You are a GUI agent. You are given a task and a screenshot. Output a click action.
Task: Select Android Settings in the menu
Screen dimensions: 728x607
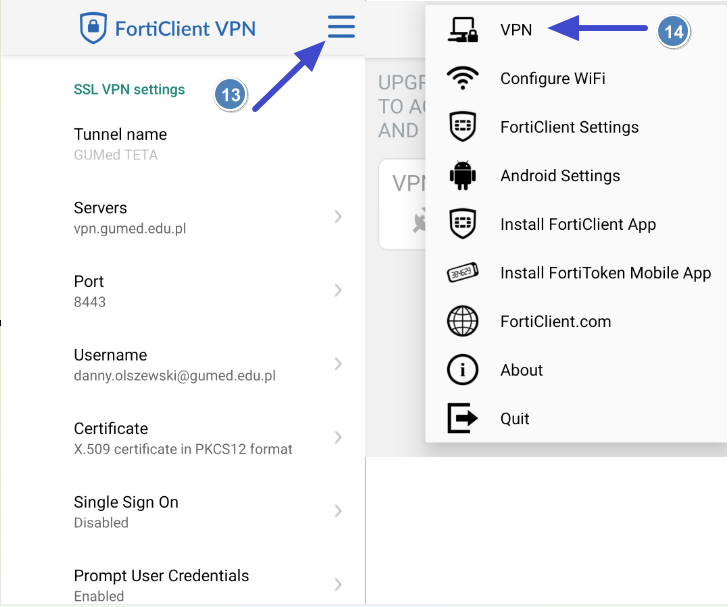(x=576, y=176)
